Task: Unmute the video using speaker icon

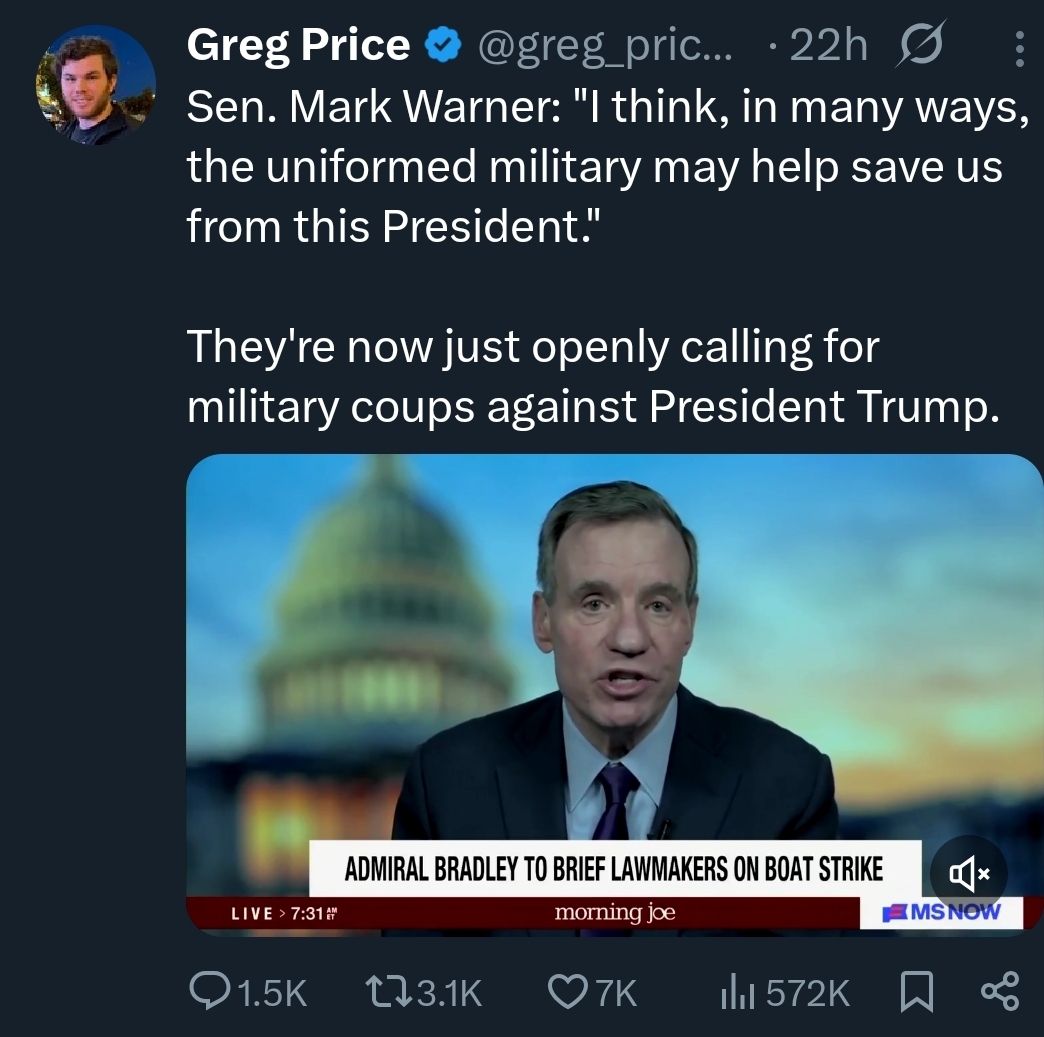Action: click(969, 875)
